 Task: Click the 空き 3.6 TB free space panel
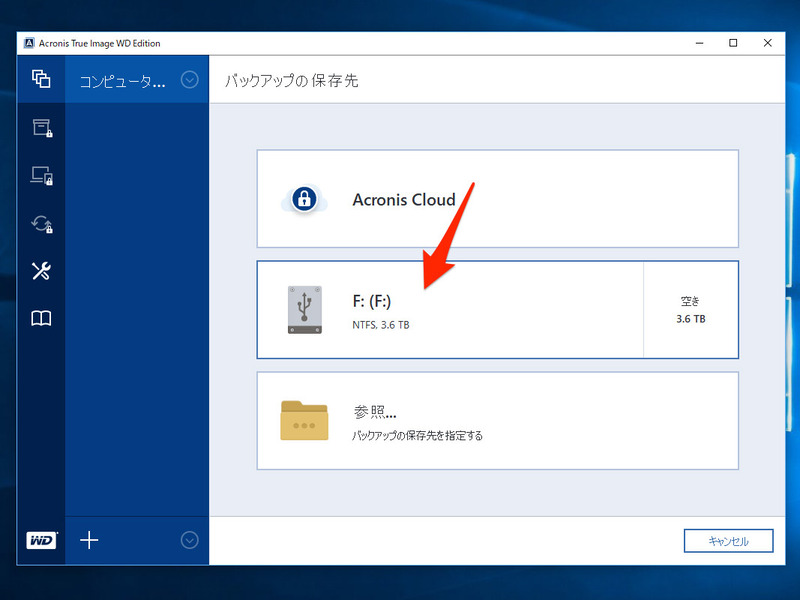point(691,310)
